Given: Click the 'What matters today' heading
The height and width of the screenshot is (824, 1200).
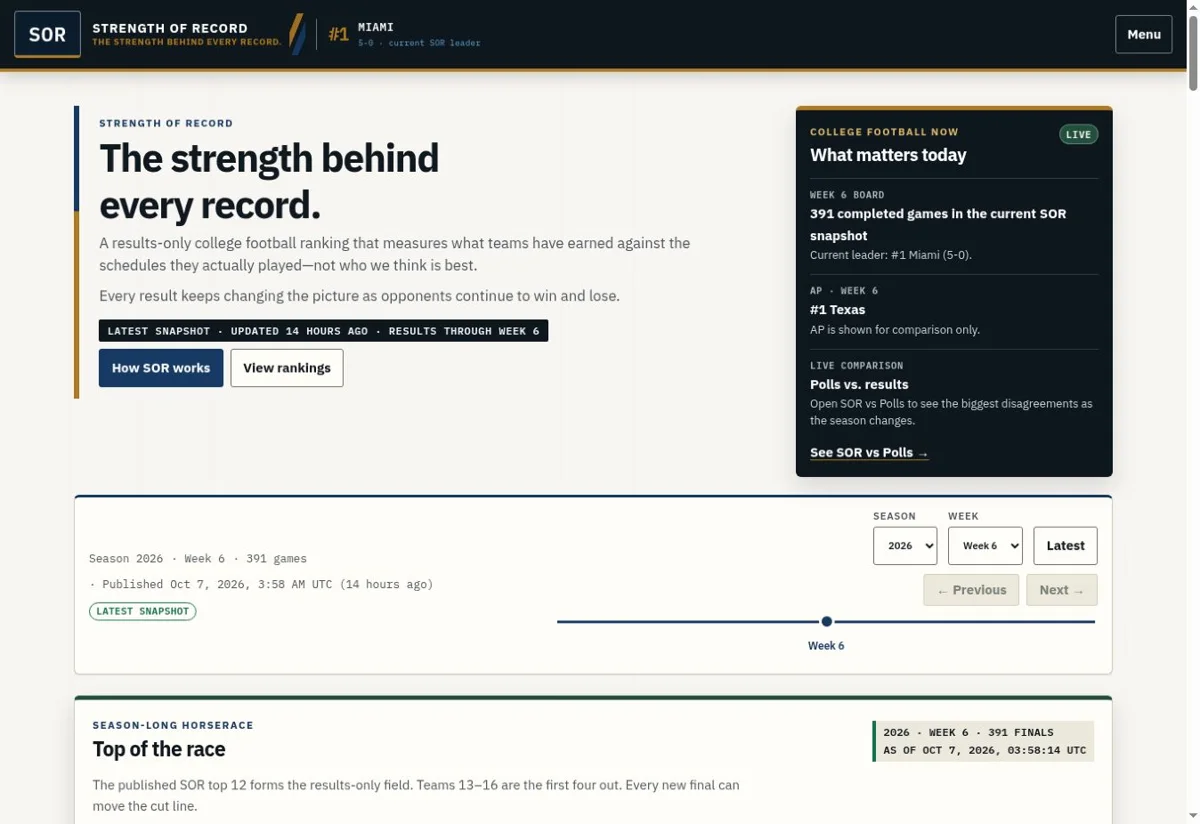Looking at the screenshot, I should (x=888, y=155).
